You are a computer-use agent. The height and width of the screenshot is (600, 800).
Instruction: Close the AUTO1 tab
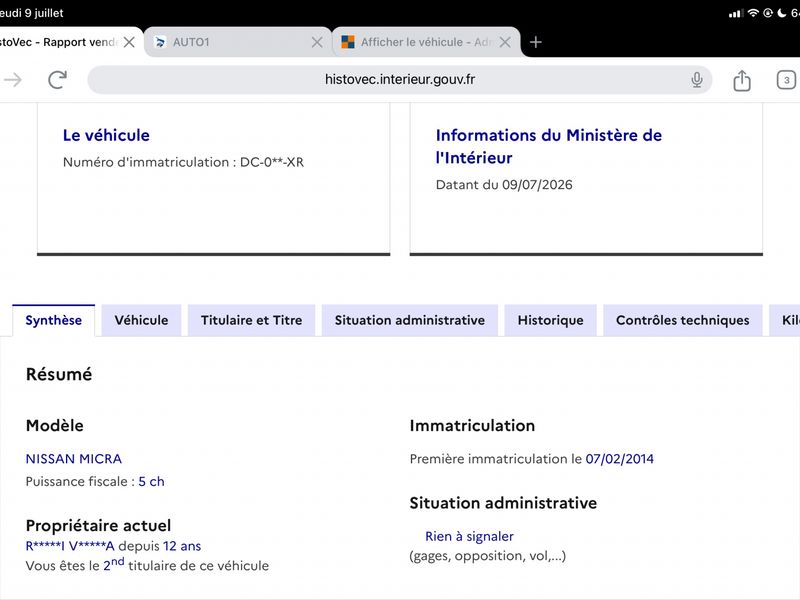pos(317,42)
